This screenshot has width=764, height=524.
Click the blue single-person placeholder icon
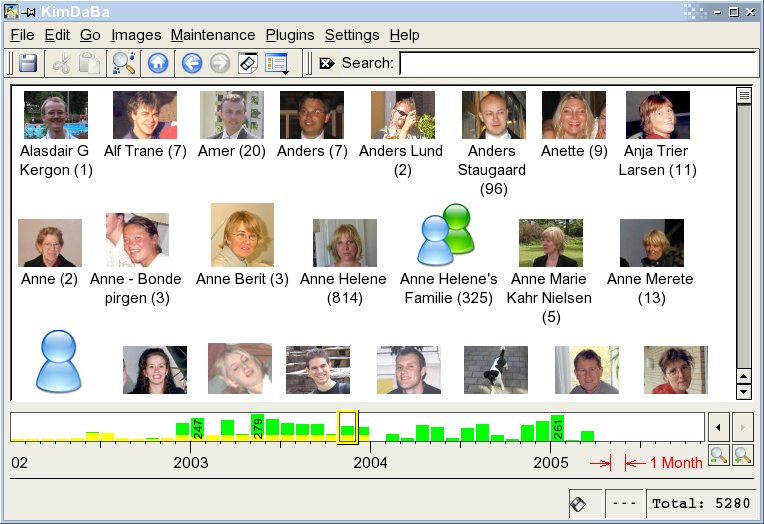click(x=58, y=361)
